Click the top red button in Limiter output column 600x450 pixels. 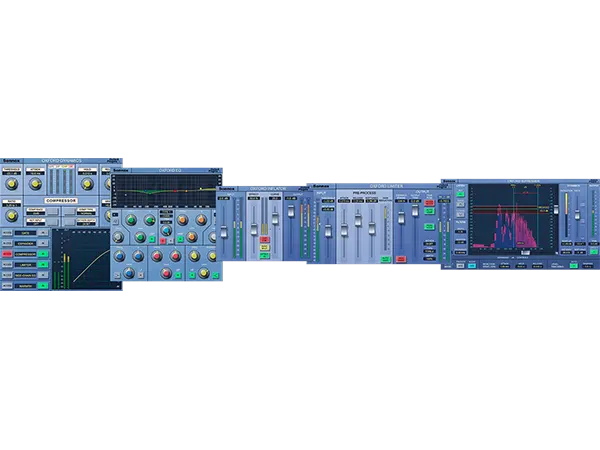point(429,203)
